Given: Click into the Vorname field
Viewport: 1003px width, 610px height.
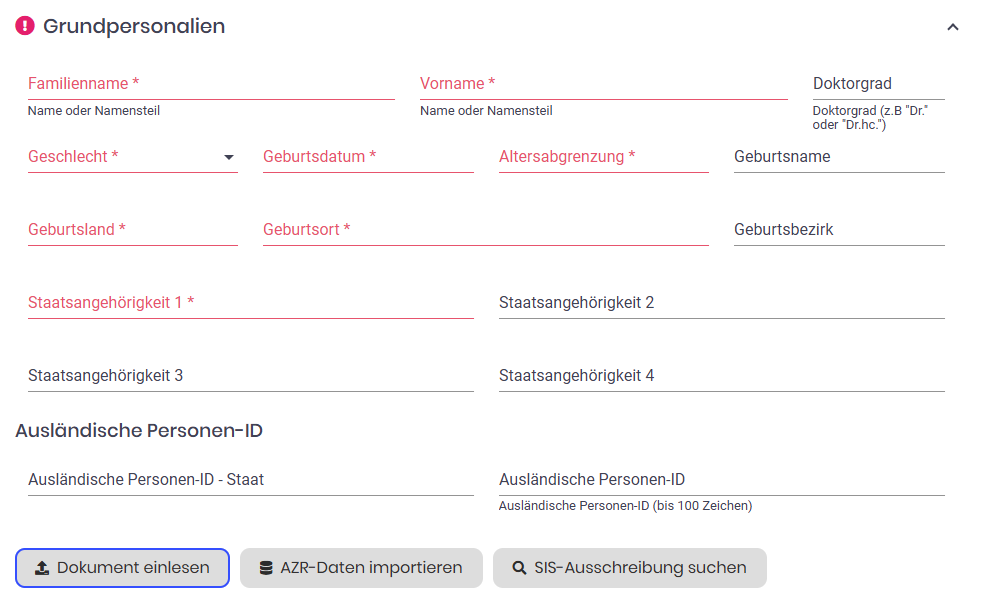Looking at the screenshot, I should point(603,84).
